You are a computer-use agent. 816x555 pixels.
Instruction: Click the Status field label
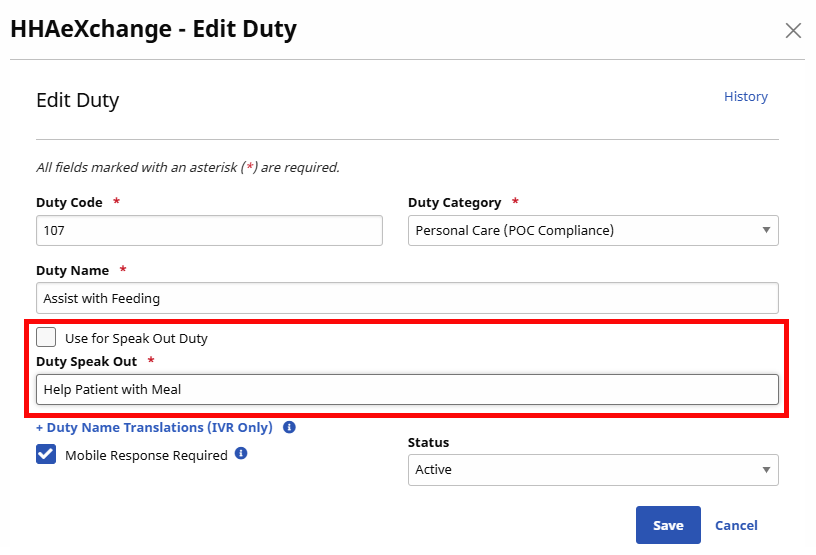(x=428, y=442)
